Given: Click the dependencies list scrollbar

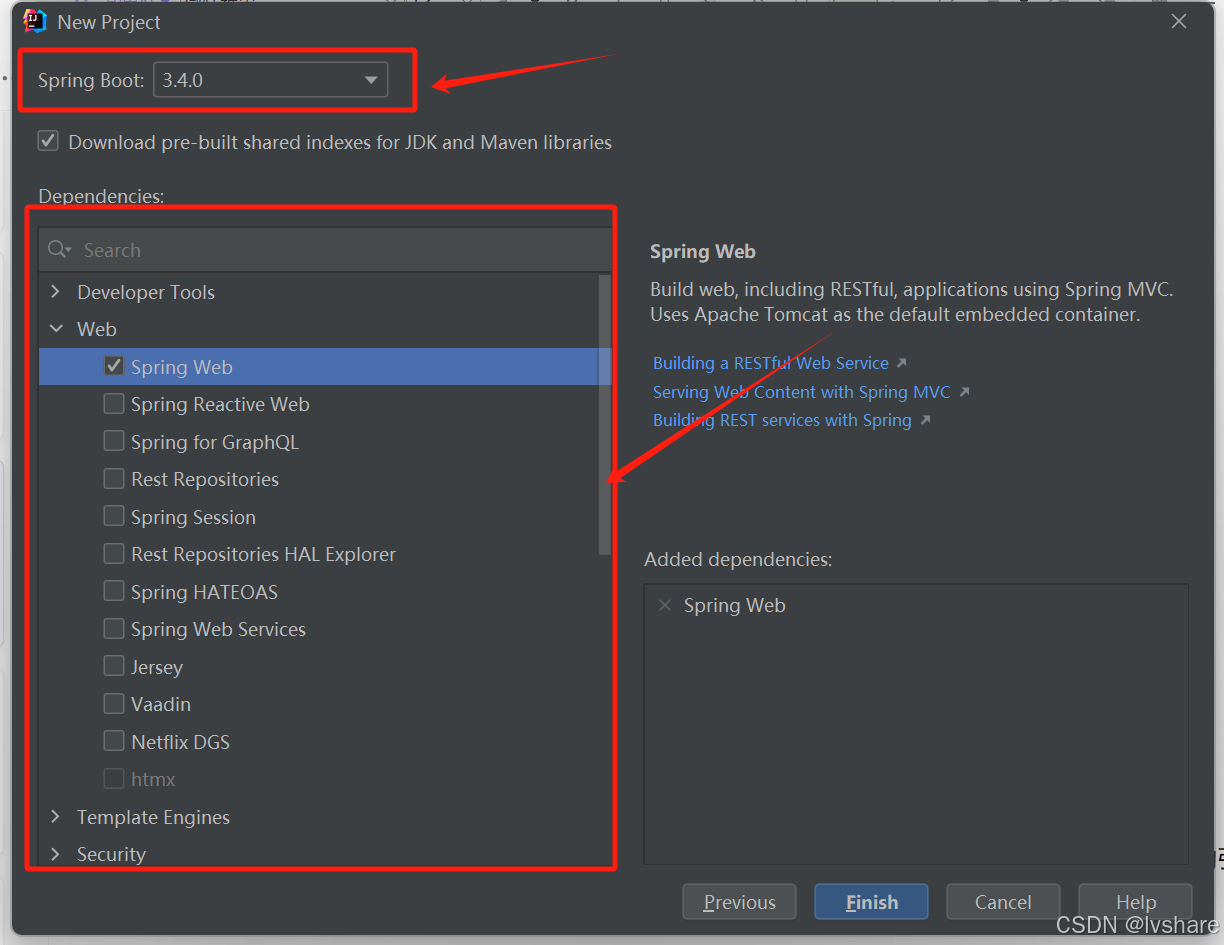Looking at the screenshot, I should 604,414.
